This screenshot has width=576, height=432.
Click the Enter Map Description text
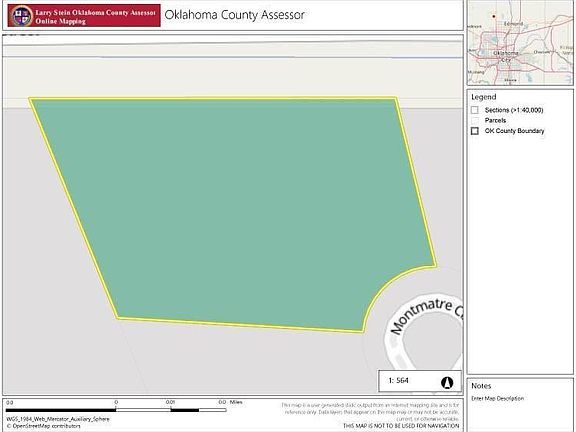tap(497, 398)
